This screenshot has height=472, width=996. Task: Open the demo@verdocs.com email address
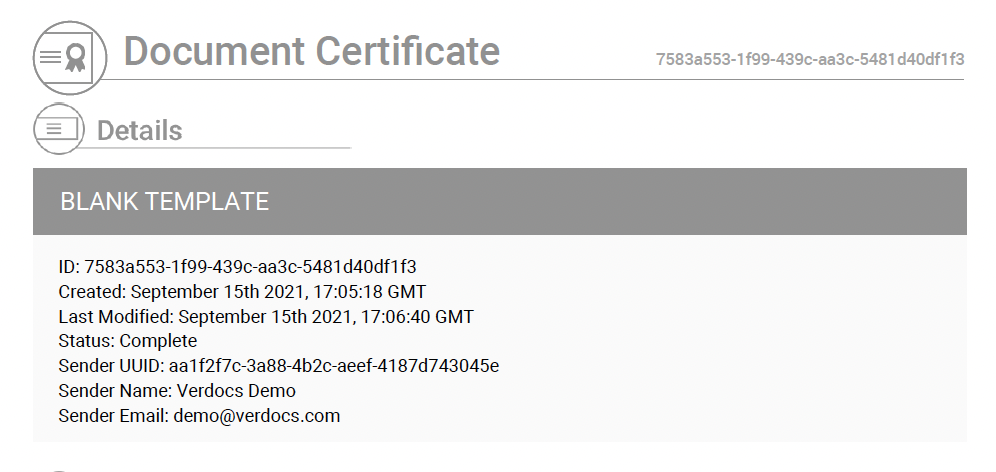pos(257,415)
